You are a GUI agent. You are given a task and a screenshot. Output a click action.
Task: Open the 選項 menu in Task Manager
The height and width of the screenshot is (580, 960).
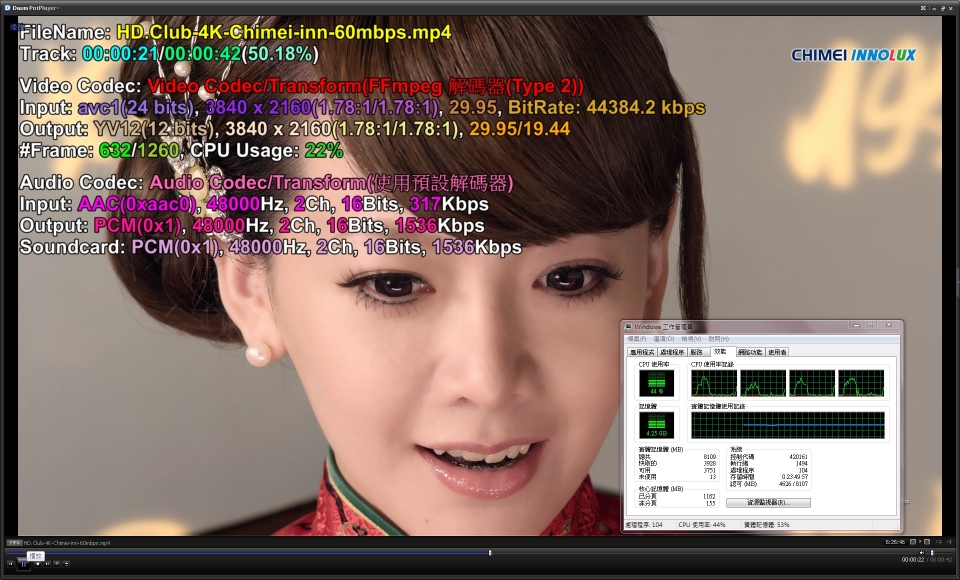(x=664, y=339)
